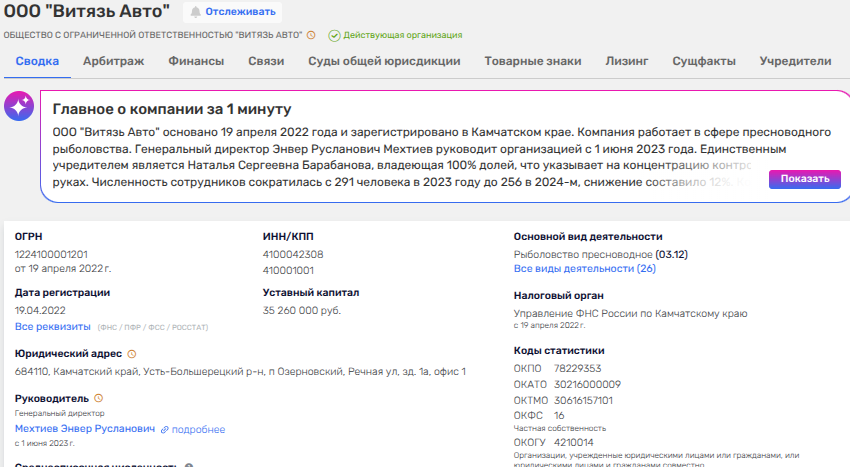Open the history icon next to Руководитель
The height and width of the screenshot is (467, 850).
[x=98, y=398]
